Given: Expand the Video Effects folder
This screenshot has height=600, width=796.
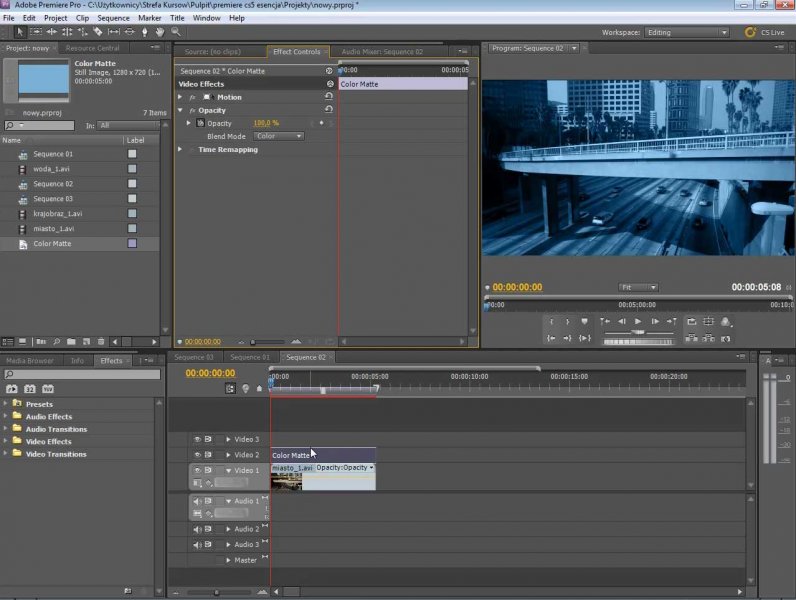Looking at the screenshot, I should tap(6, 442).
